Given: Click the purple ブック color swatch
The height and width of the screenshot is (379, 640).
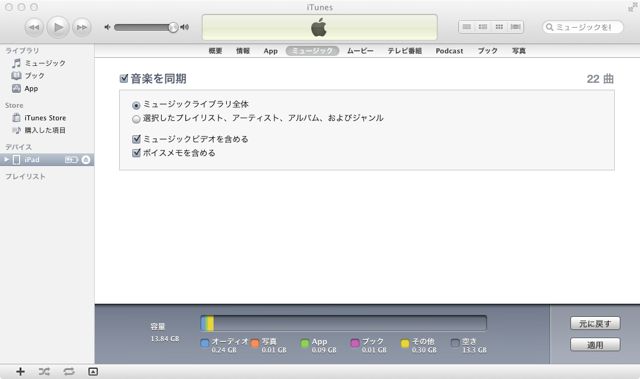Looking at the screenshot, I should (355, 344).
